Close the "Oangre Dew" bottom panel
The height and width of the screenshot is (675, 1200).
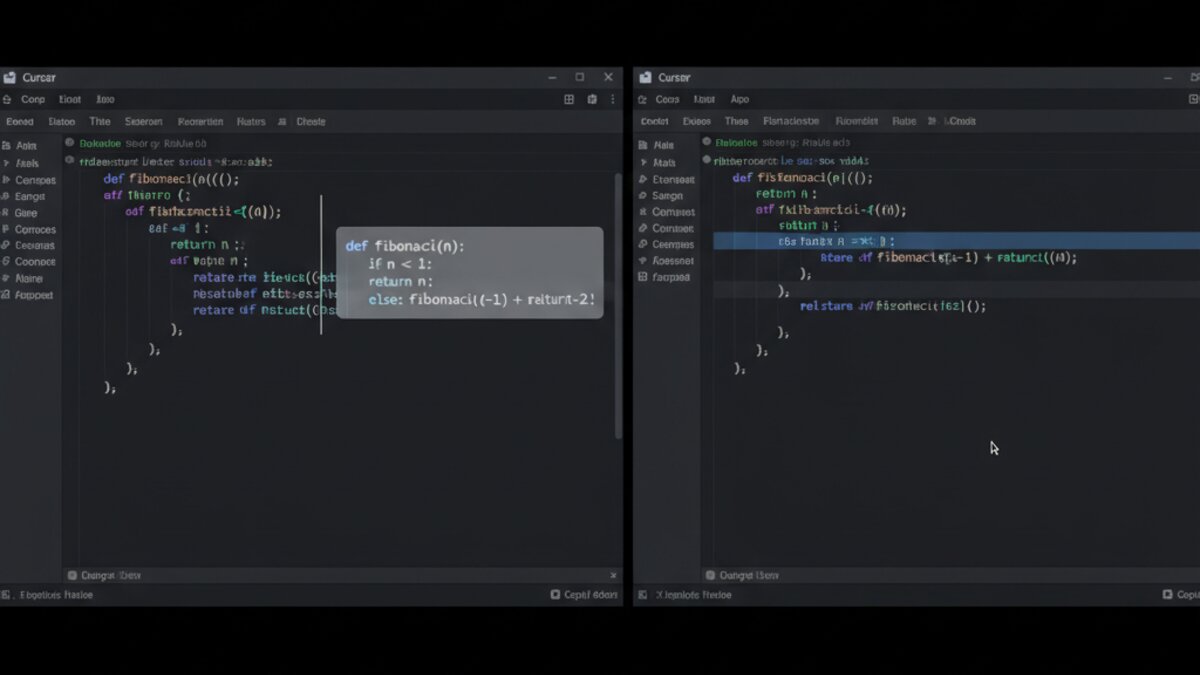pos(614,575)
